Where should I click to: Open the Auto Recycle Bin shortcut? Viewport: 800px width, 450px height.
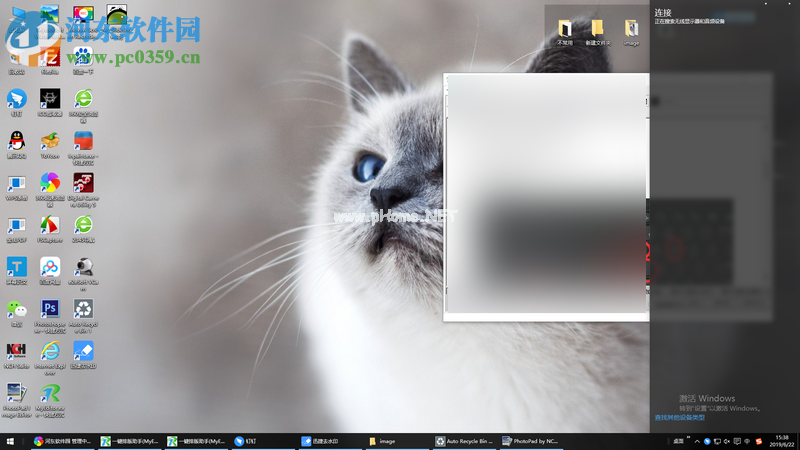coord(83,316)
